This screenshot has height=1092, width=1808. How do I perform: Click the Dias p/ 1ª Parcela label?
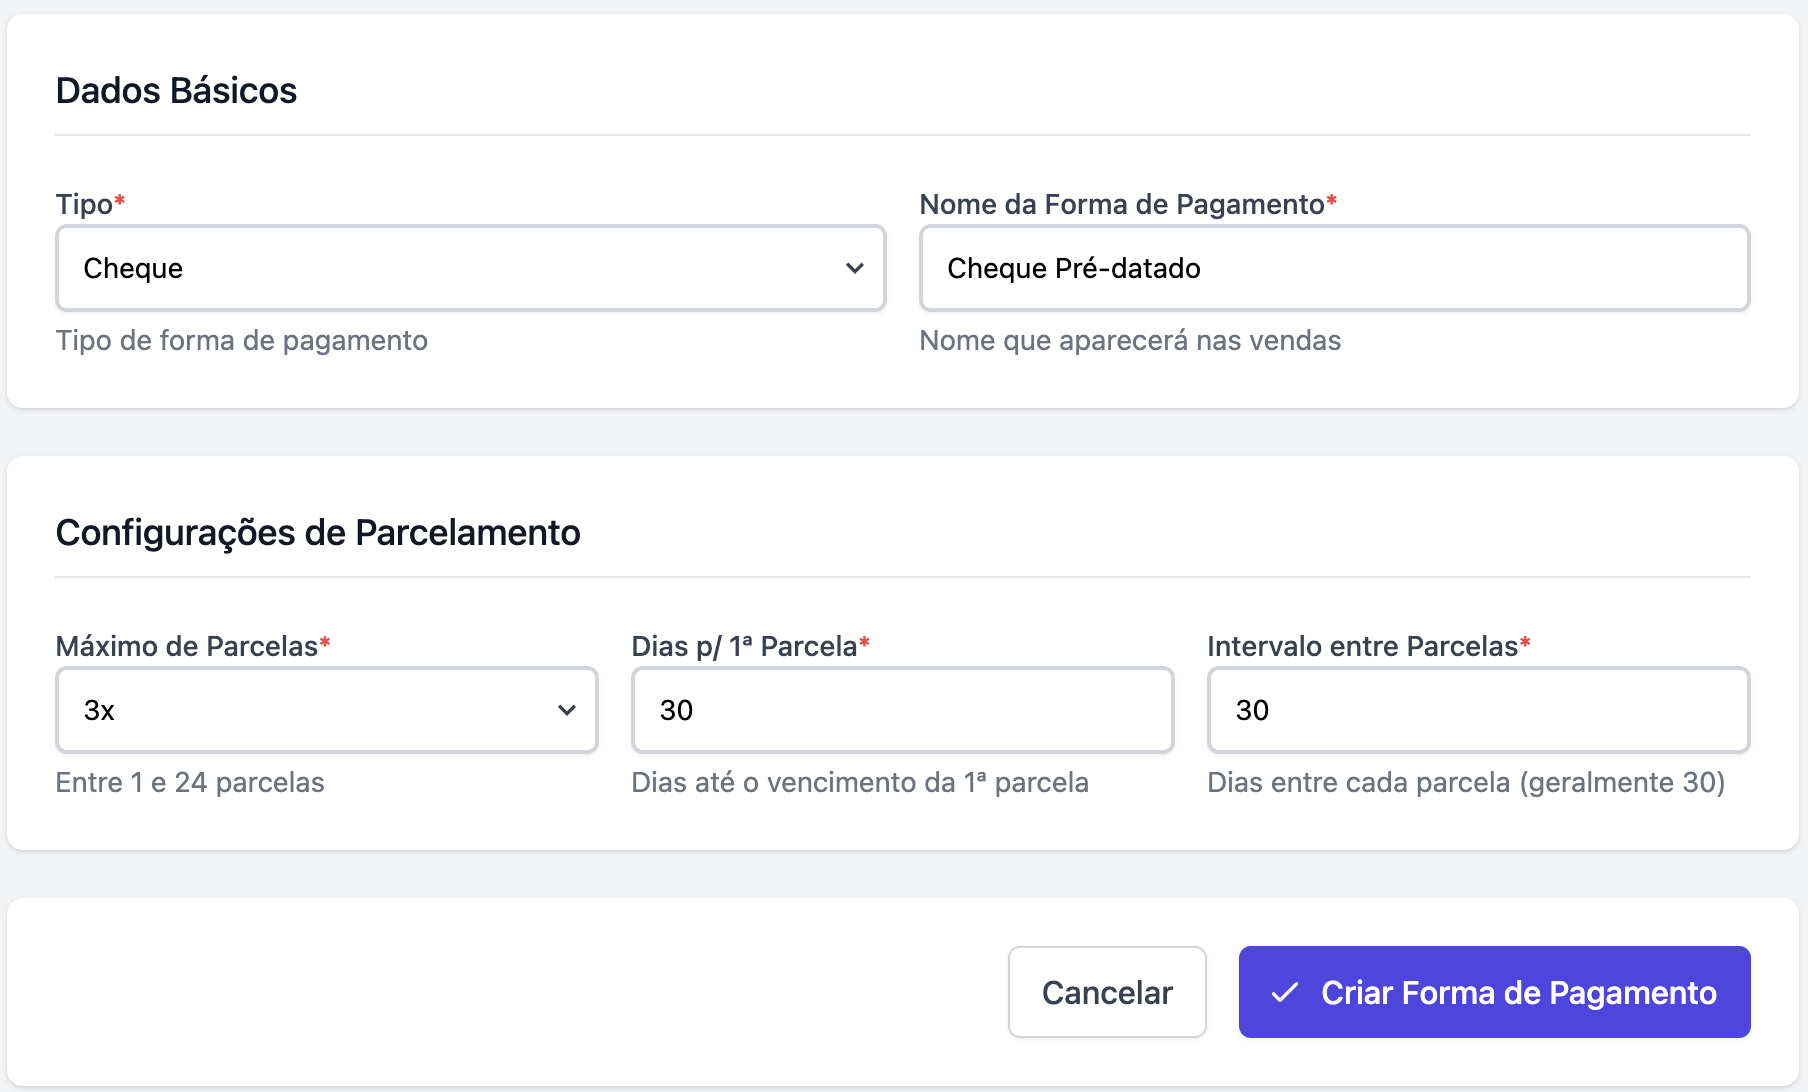(744, 646)
